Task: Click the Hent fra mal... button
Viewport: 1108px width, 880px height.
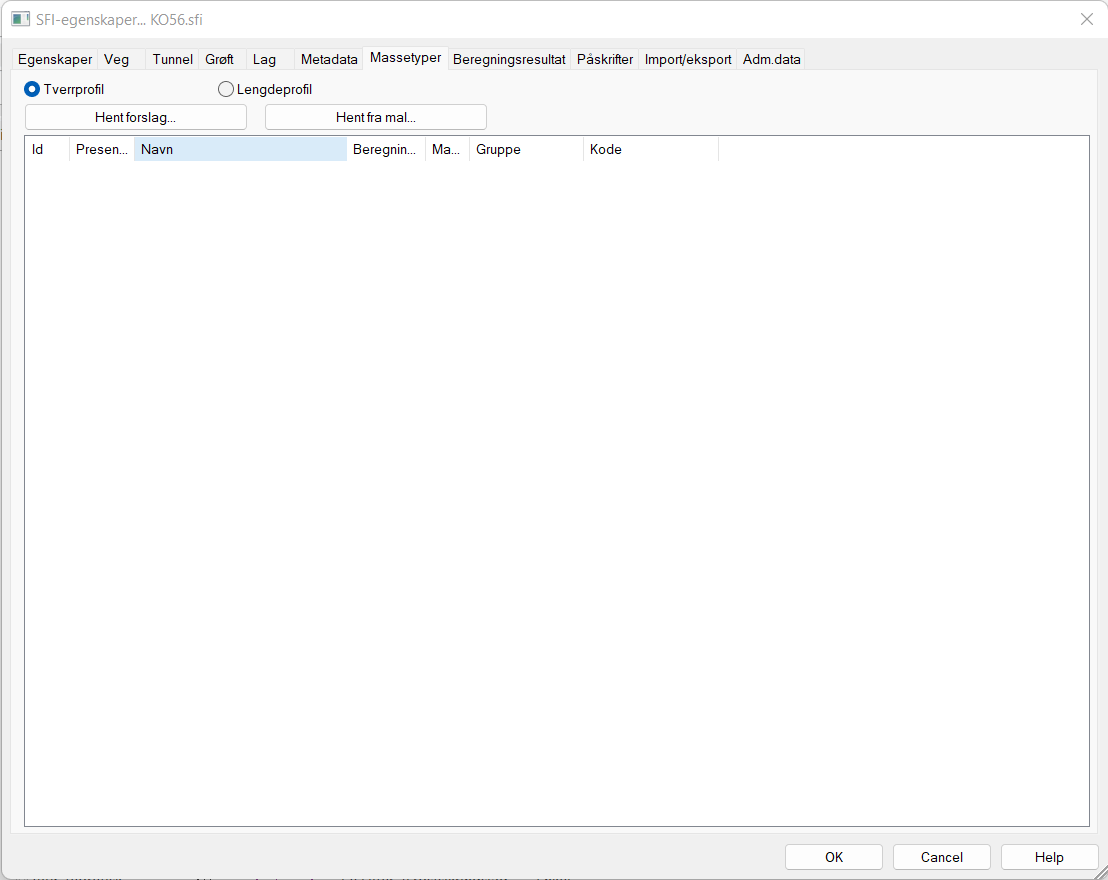Action: tap(375, 117)
